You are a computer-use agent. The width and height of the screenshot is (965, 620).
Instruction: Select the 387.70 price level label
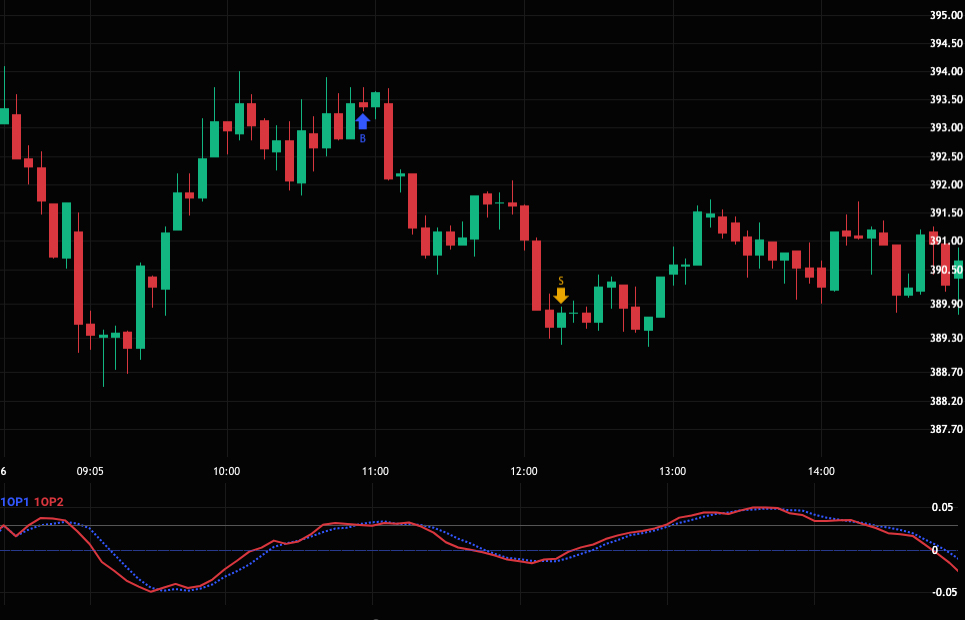tap(947, 429)
